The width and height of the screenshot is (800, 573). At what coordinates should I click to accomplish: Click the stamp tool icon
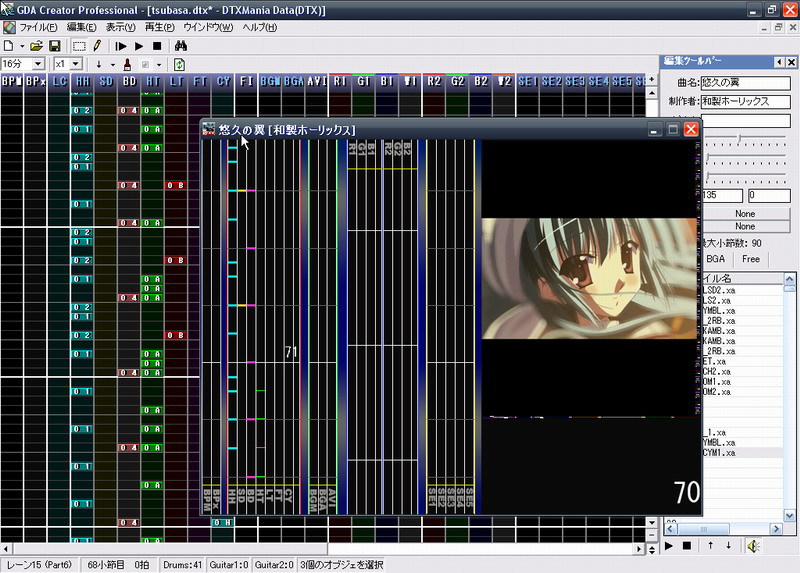pyautogui.click(x=128, y=64)
